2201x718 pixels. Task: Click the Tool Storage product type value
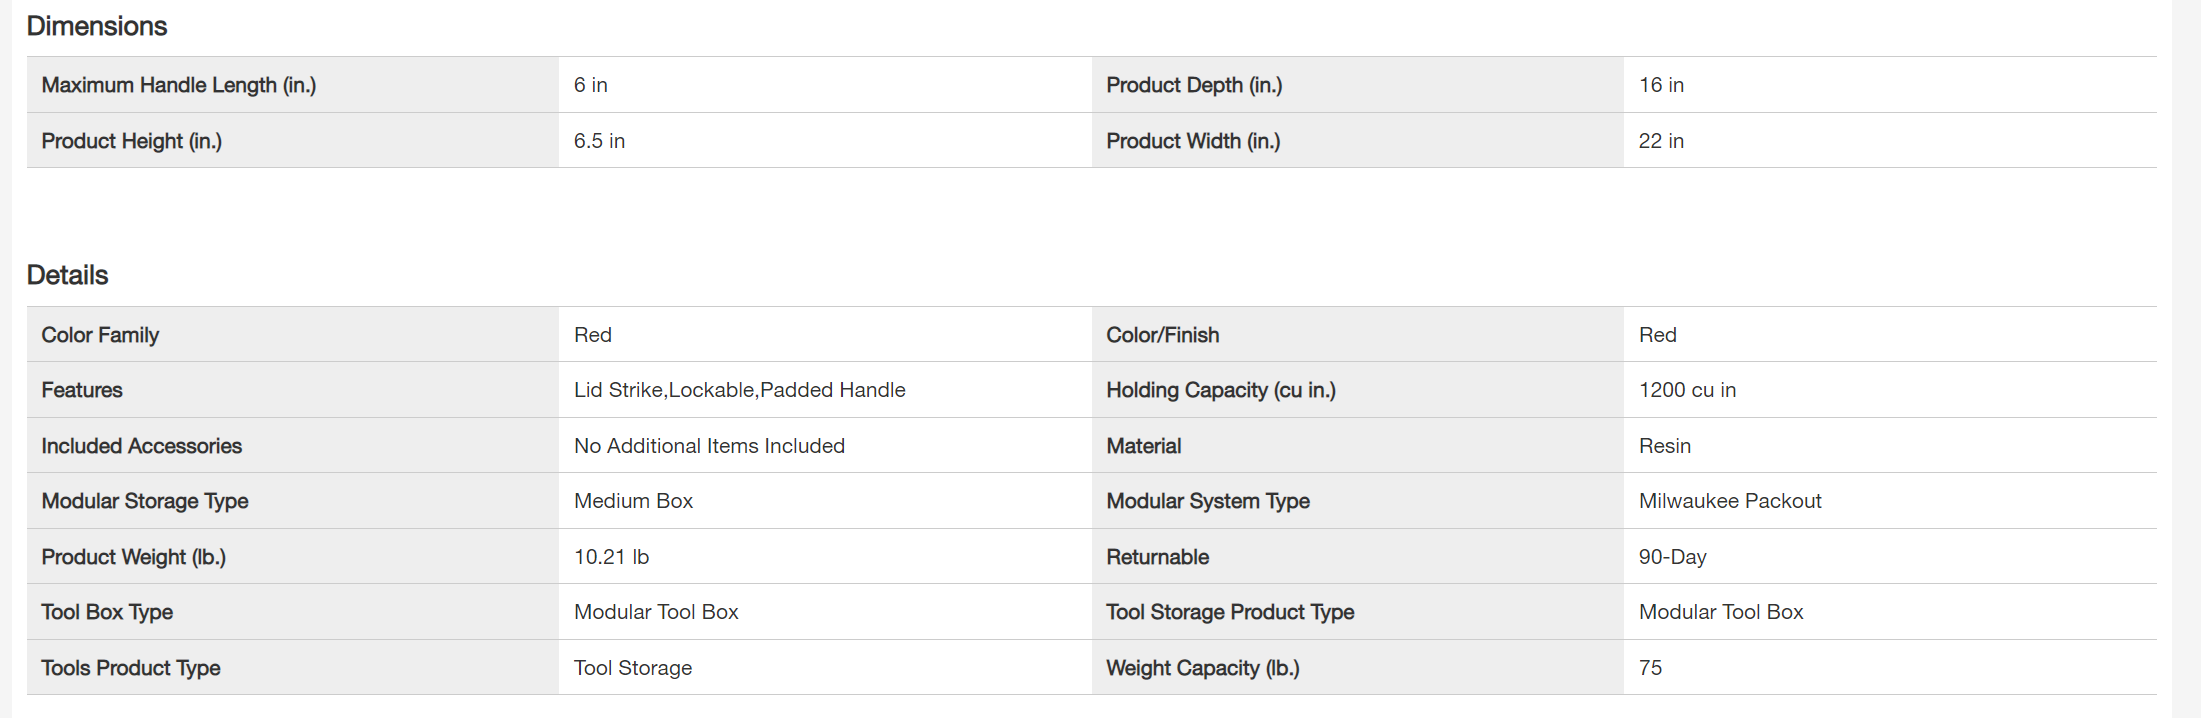click(x=632, y=668)
